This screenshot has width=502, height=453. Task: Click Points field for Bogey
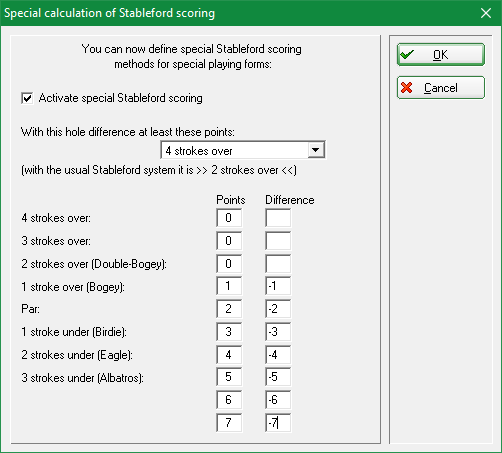pyautogui.click(x=229, y=286)
